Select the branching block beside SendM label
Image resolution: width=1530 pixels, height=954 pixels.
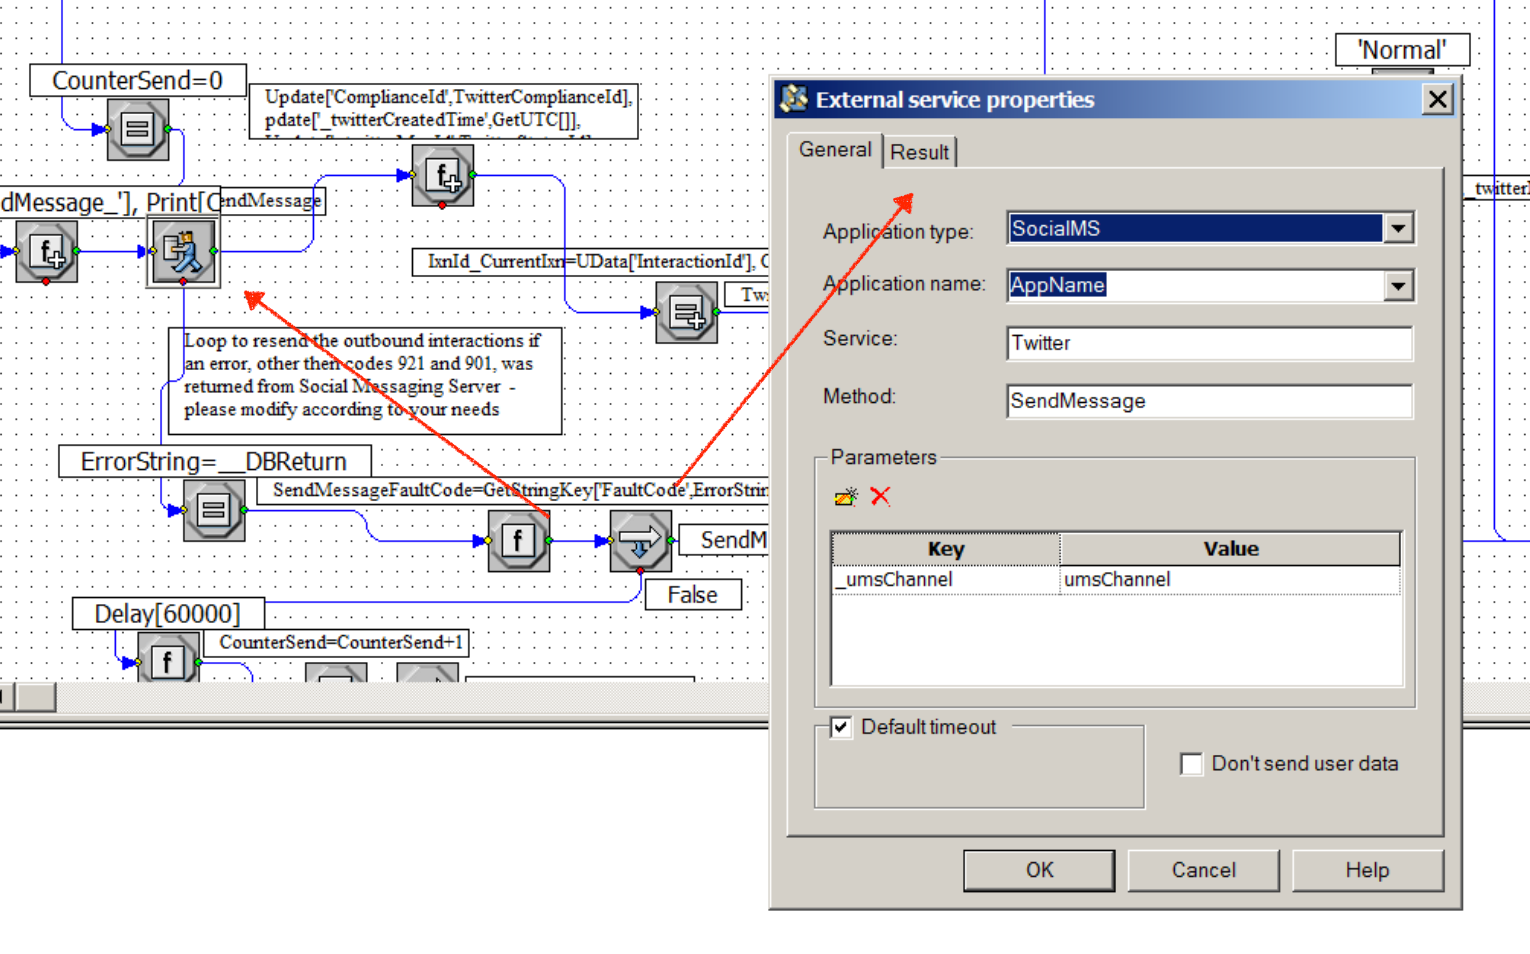[640, 541]
